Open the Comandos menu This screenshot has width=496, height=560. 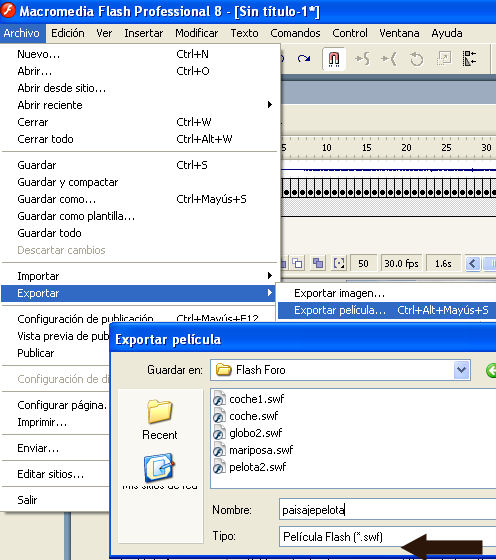tap(295, 33)
